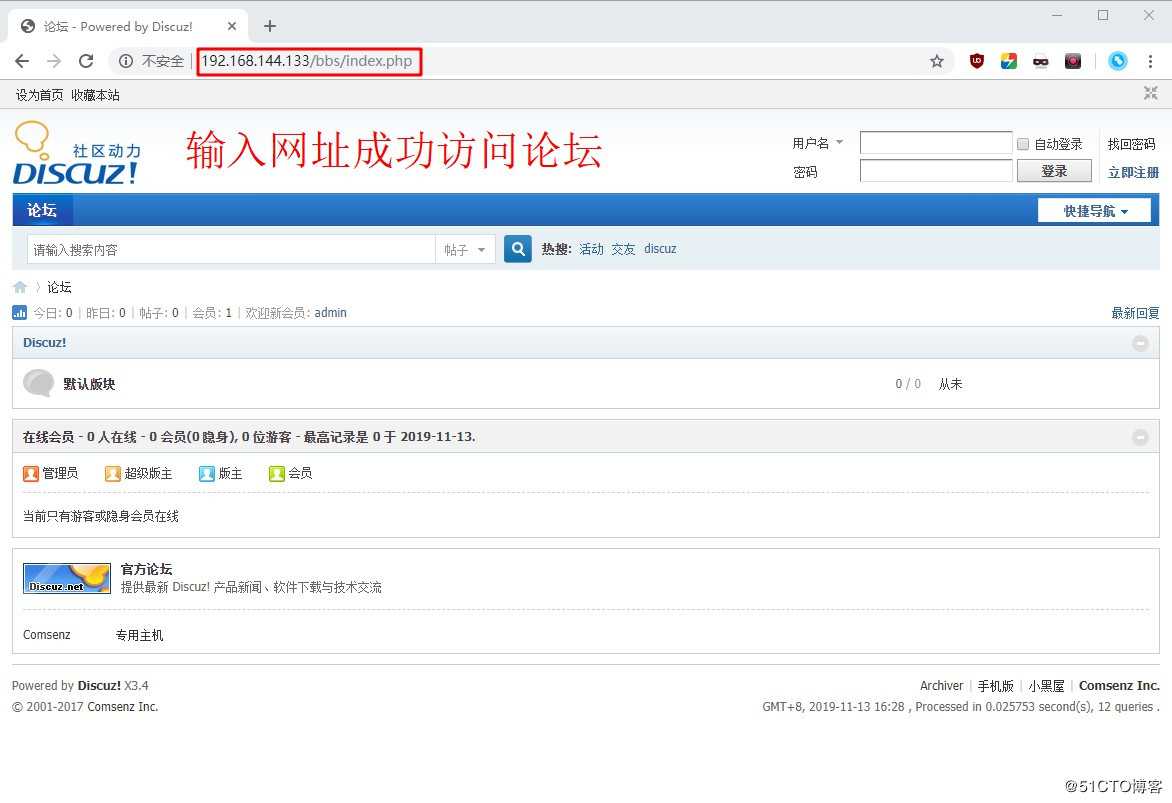Collapse the Discuz! category section
The height and width of the screenshot is (803, 1172).
click(x=1140, y=342)
